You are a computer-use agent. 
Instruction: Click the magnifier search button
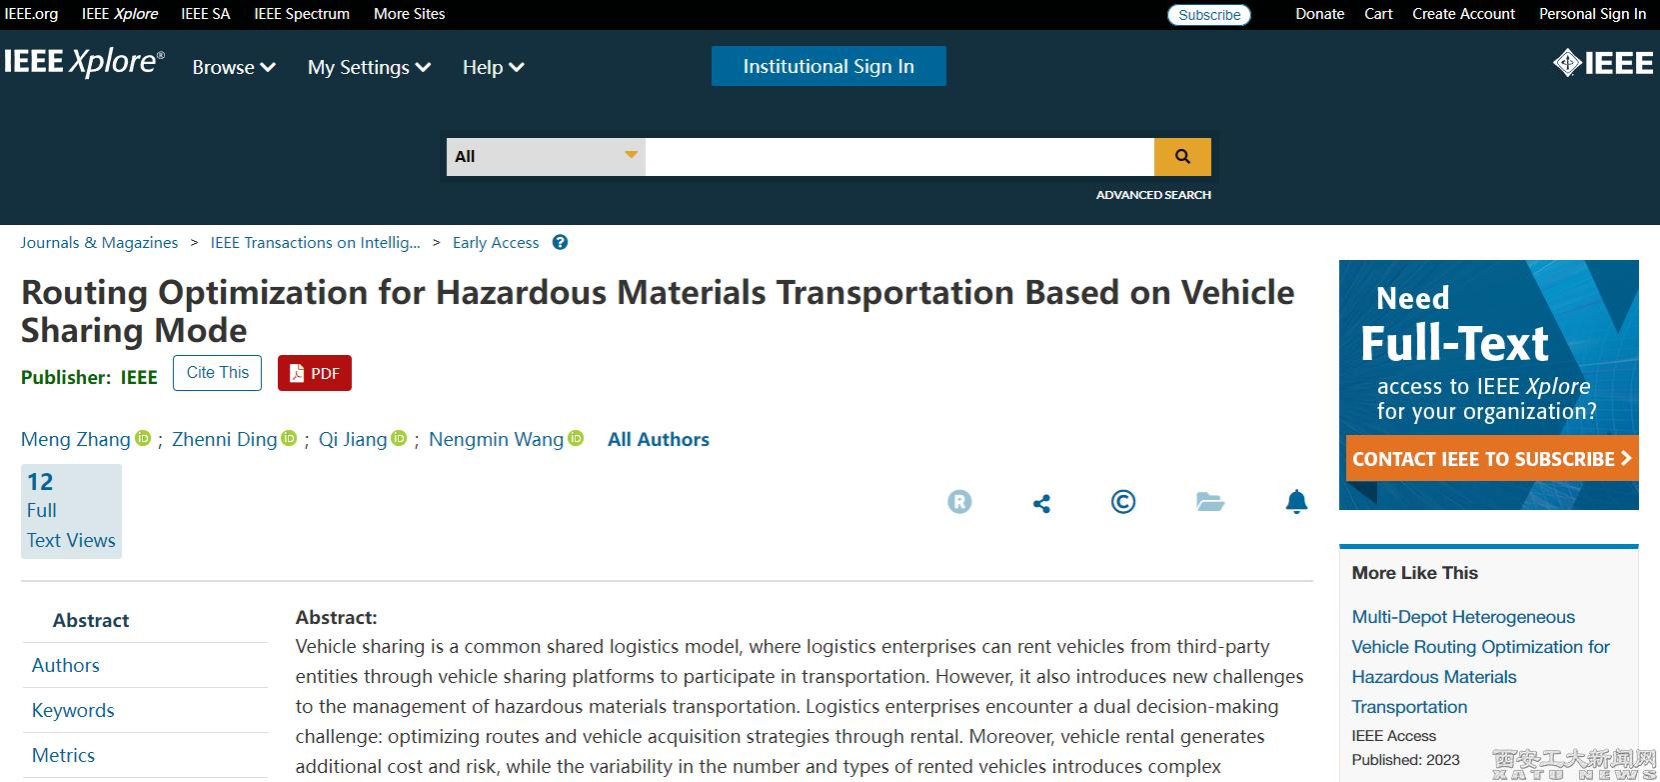1182,157
